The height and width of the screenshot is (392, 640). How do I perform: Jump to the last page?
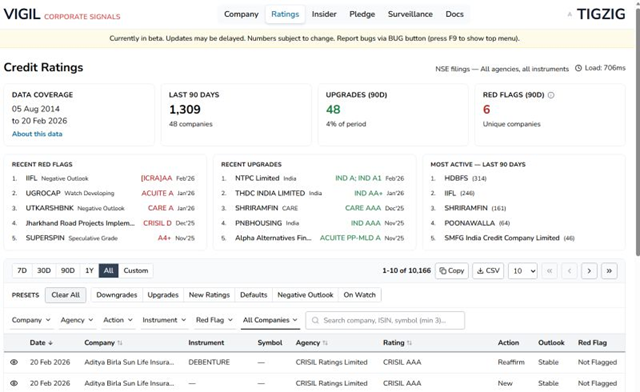tap(609, 271)
